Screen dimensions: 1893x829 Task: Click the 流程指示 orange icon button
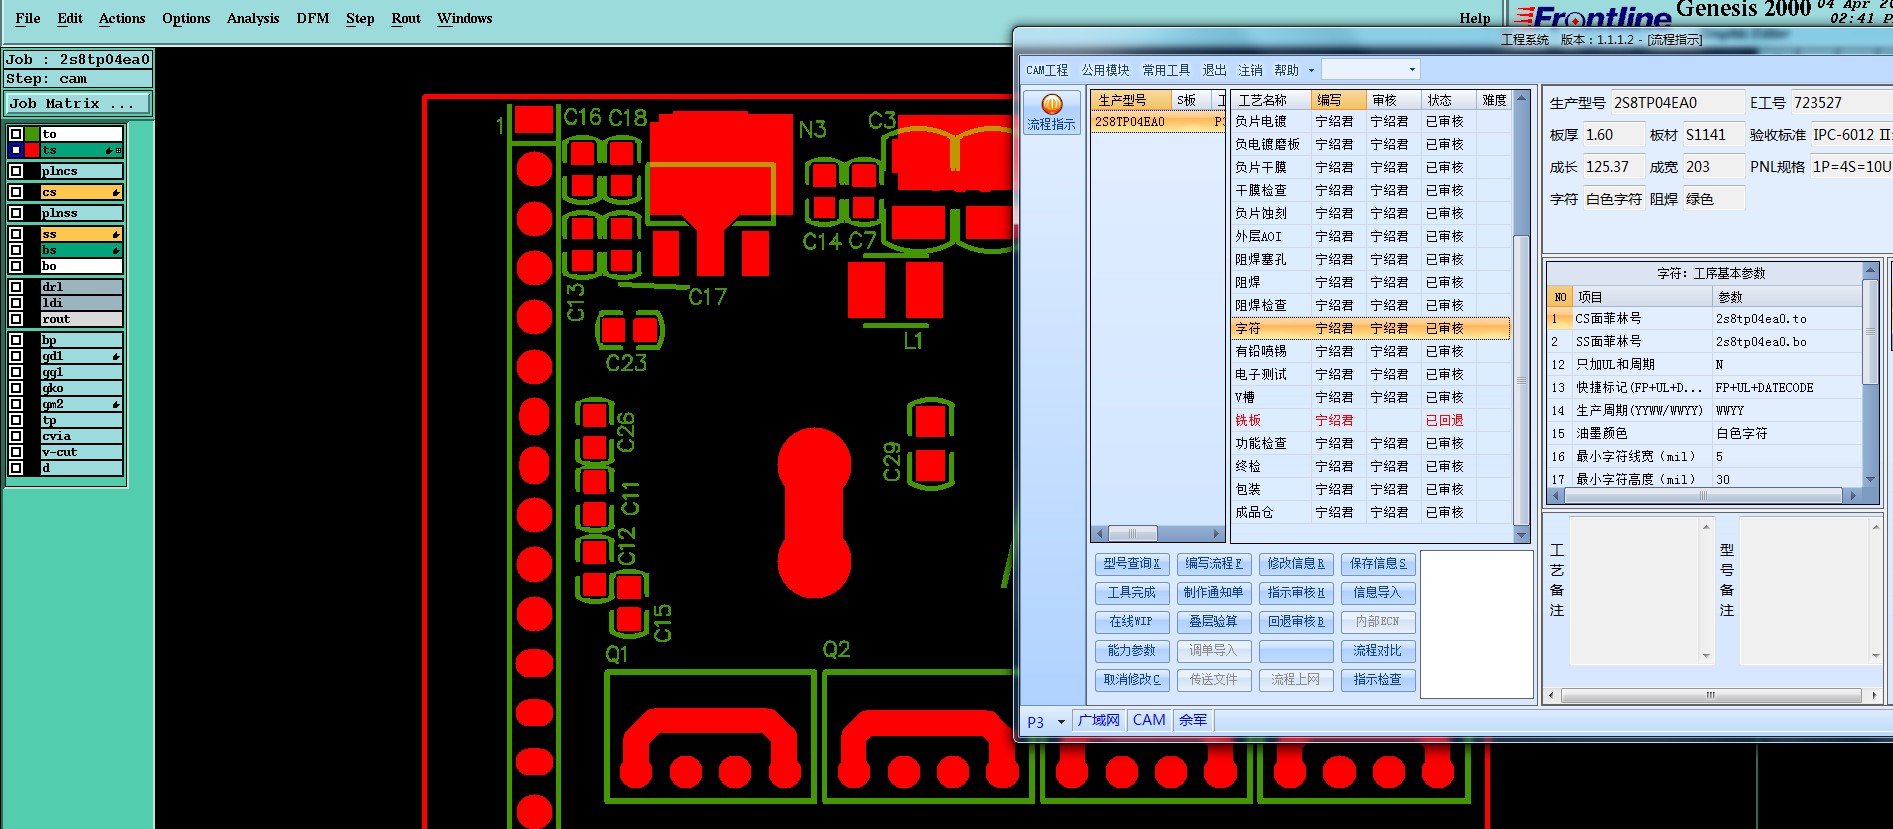coord(1051,113)
